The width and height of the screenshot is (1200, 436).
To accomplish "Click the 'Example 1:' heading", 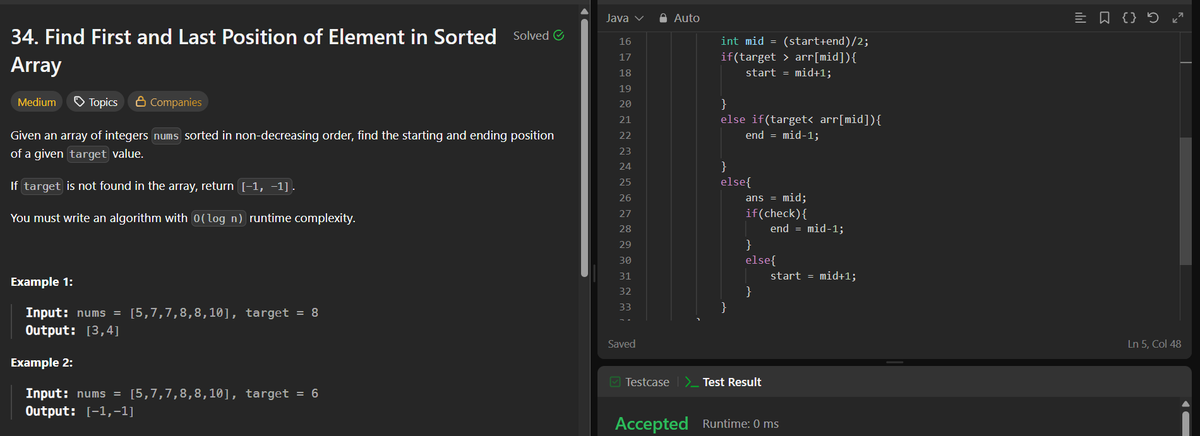I will tap(40, 281).
